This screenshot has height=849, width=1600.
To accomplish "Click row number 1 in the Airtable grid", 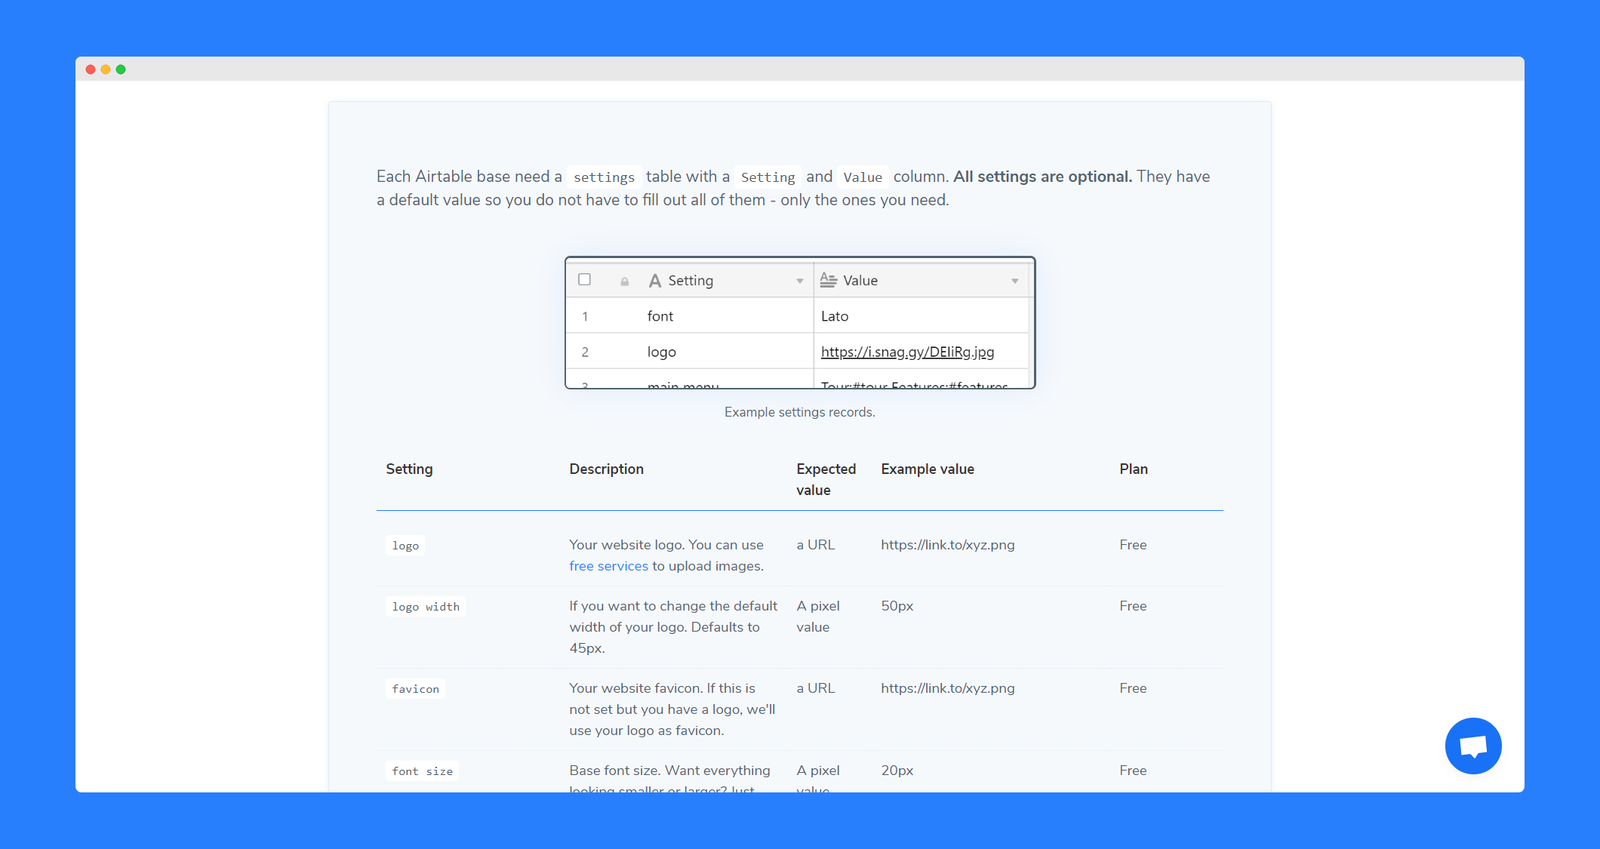I will 585,316.
